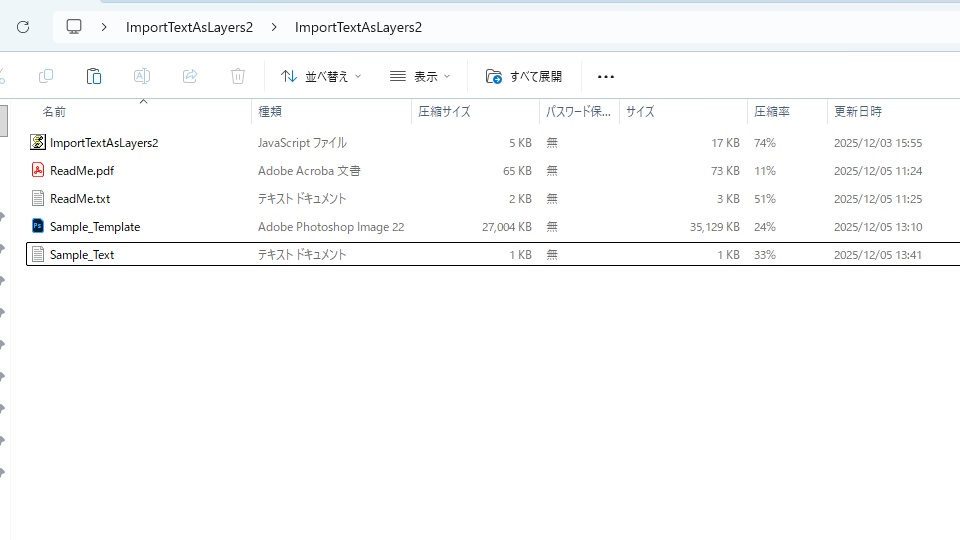Screen dimensions: 960x540
Task: Click the 11% compression ratio value
Action: point(765,171)
